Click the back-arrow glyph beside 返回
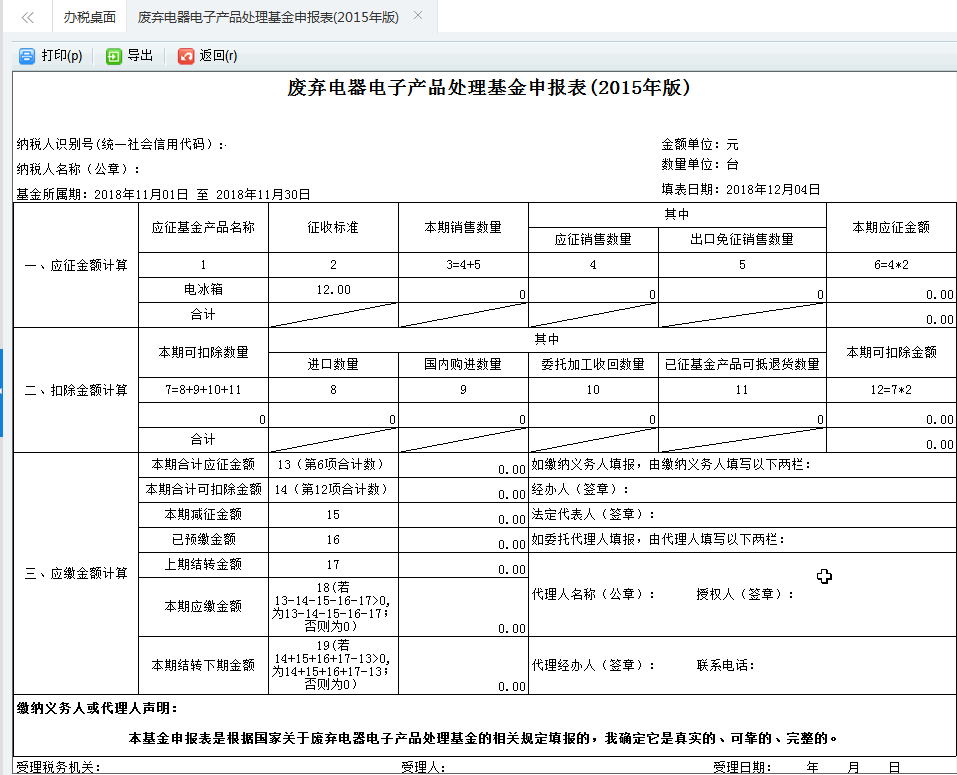Screen dimensions: 957x775 (x=184, y=57)
